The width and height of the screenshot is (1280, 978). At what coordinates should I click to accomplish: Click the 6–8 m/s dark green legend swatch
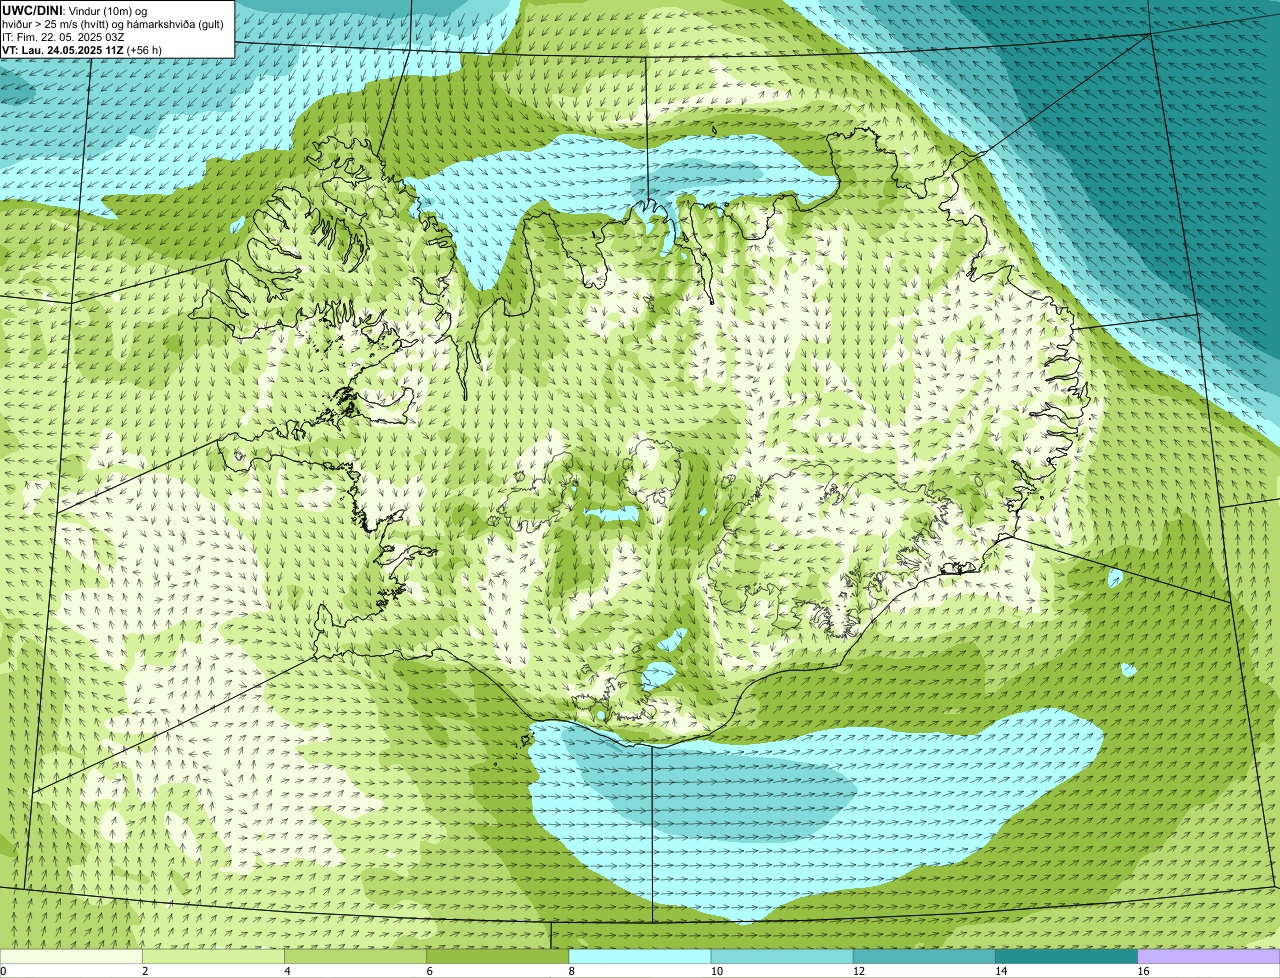point(497,956)
